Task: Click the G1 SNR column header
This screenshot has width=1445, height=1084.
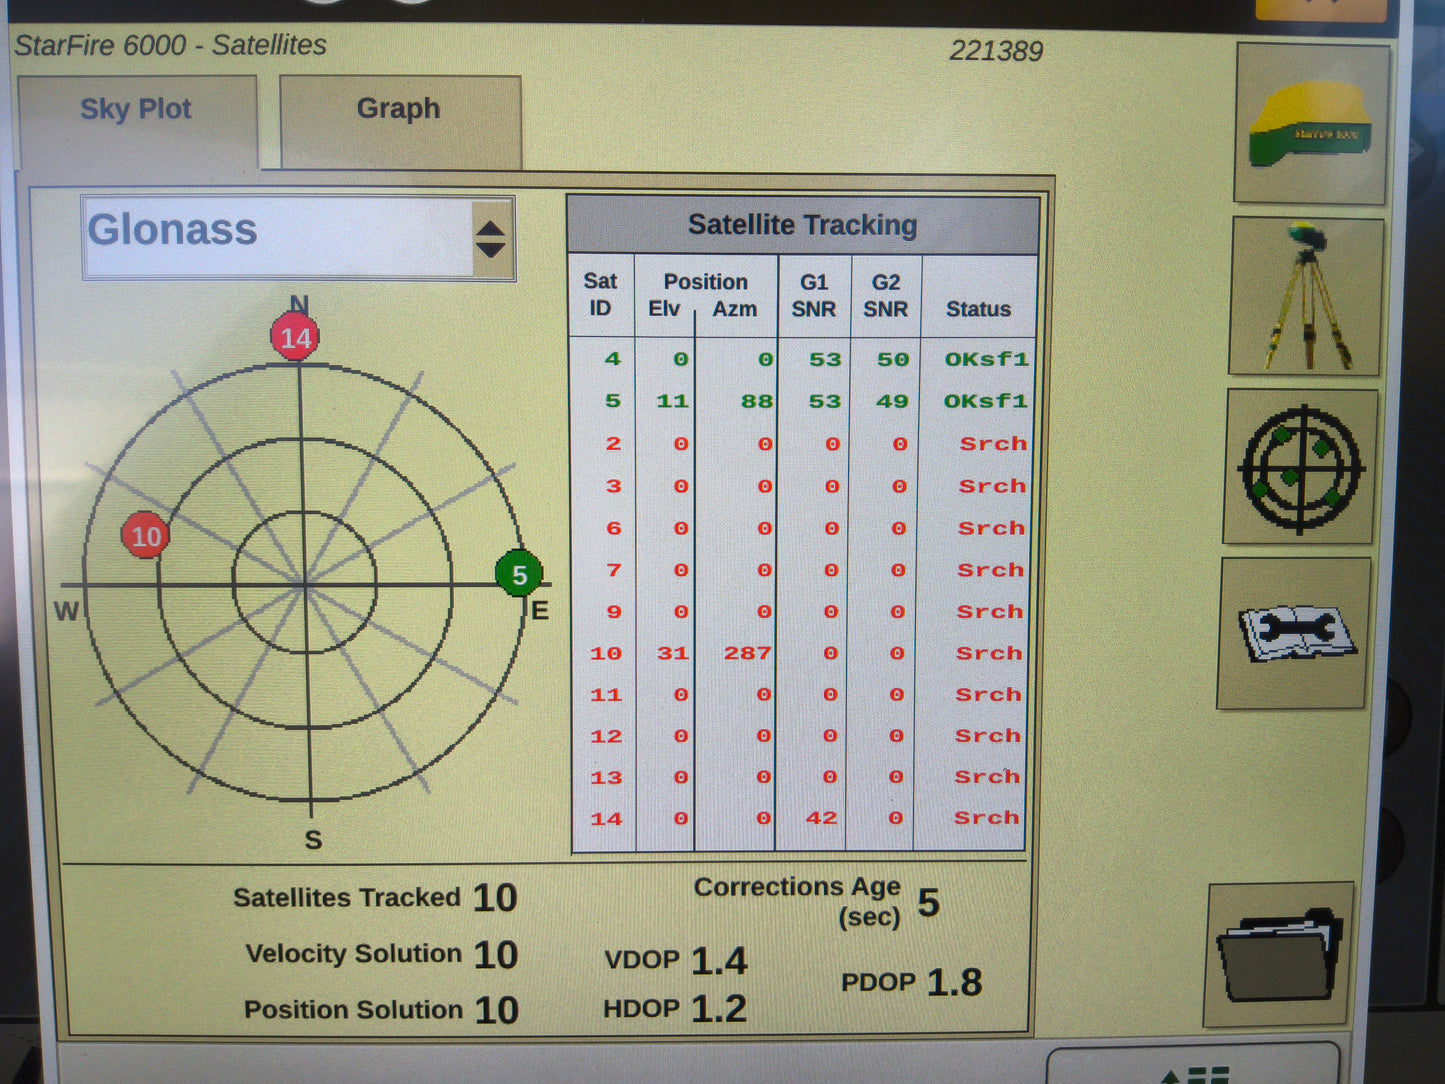Action: (x=814, y=296)
